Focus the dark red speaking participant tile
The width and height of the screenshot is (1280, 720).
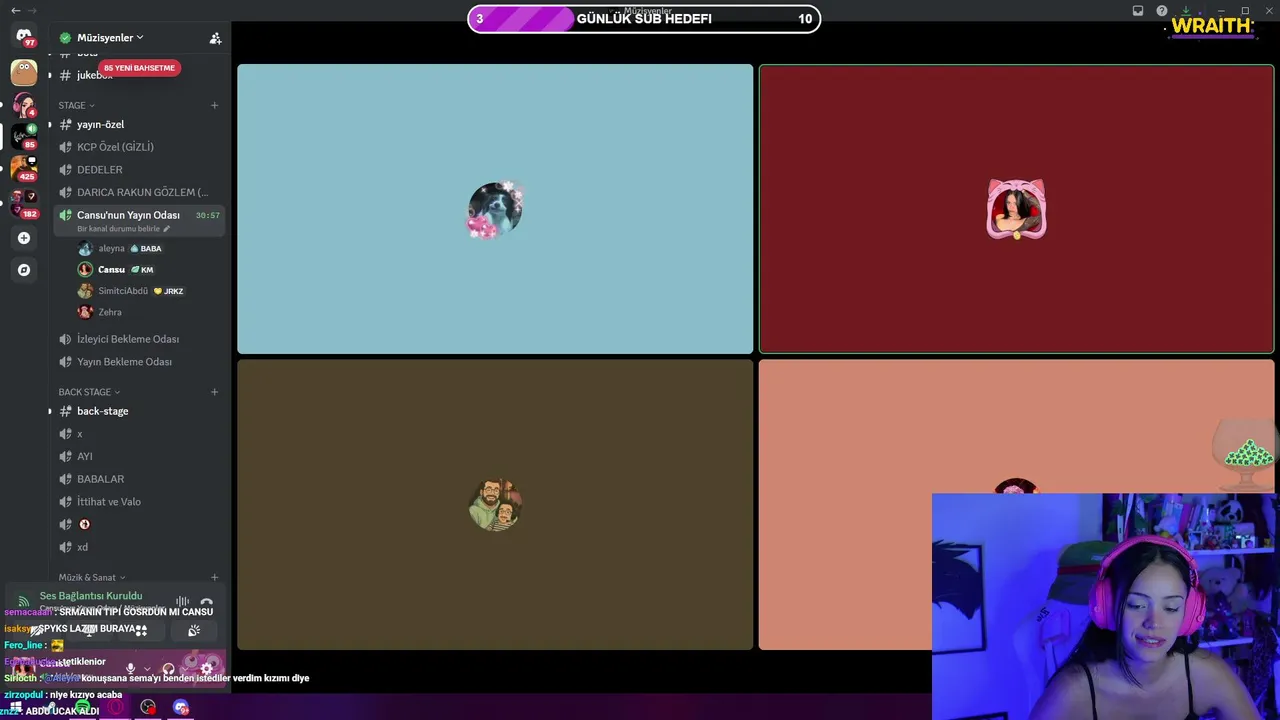click(x=1016, y=209)
